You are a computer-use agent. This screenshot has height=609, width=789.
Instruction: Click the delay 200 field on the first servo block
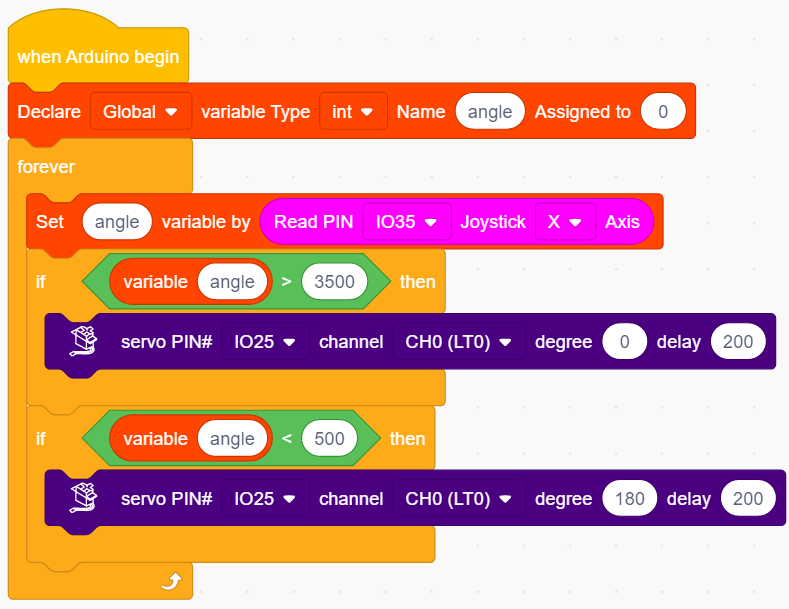click(738, 342)
